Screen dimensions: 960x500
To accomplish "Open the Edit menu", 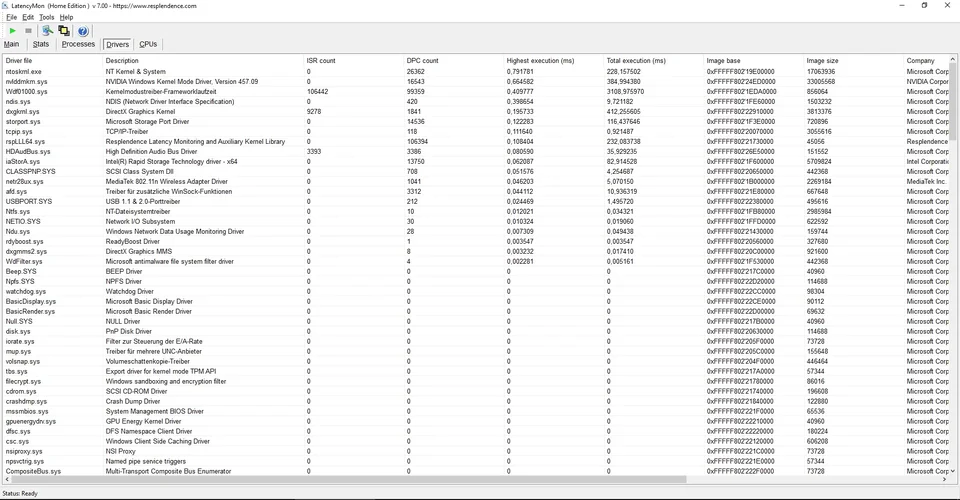I will pyautogui.click(x=28, y=17).
